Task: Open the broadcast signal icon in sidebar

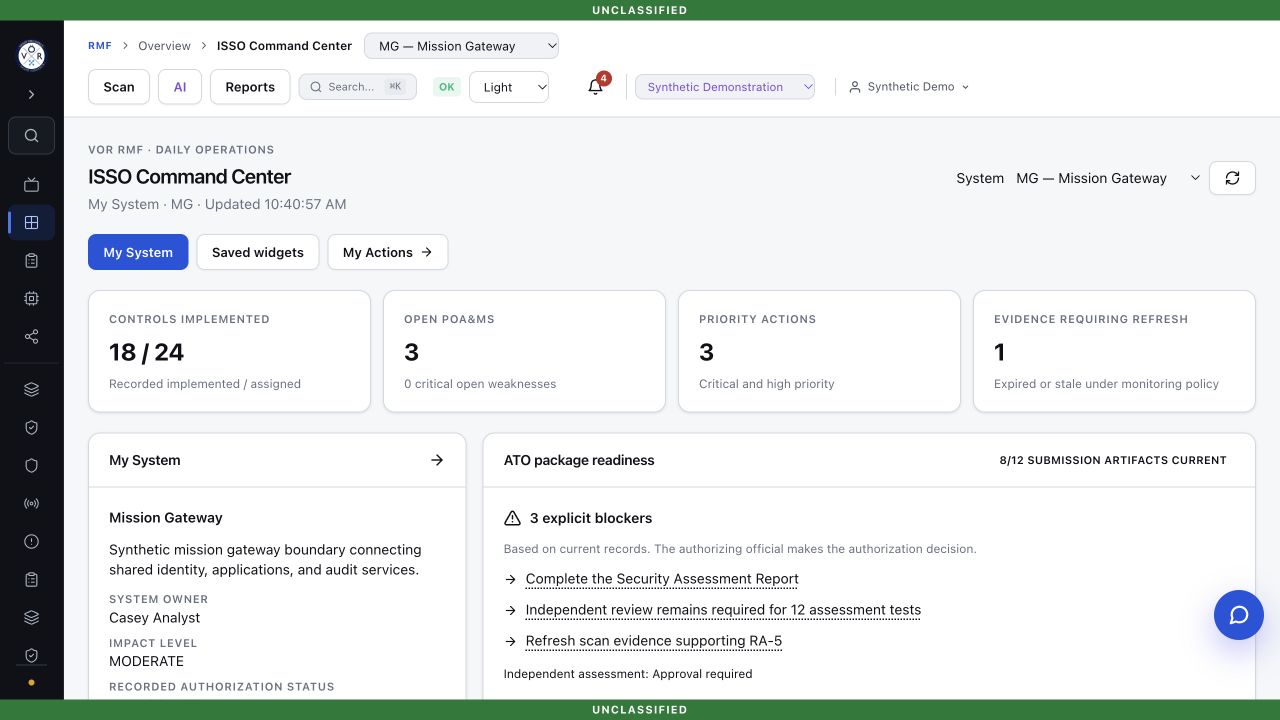Action: tap(32, 503)
